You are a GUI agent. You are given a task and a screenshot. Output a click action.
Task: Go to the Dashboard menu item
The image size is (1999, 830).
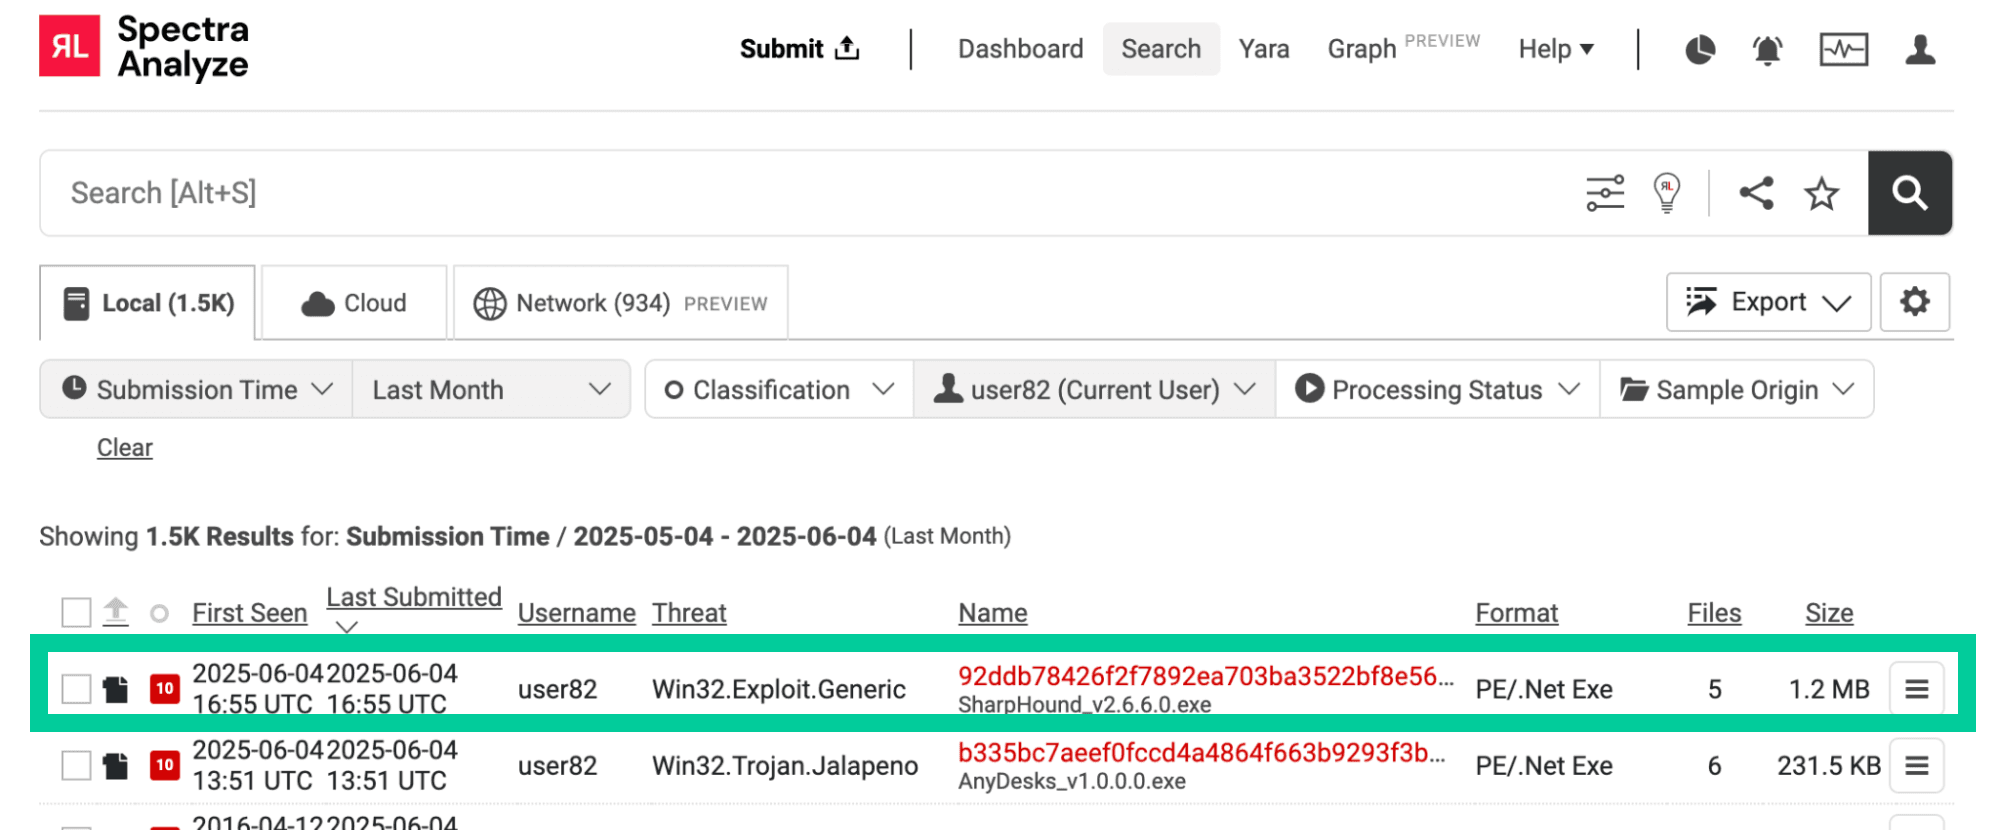point(1020,49)
